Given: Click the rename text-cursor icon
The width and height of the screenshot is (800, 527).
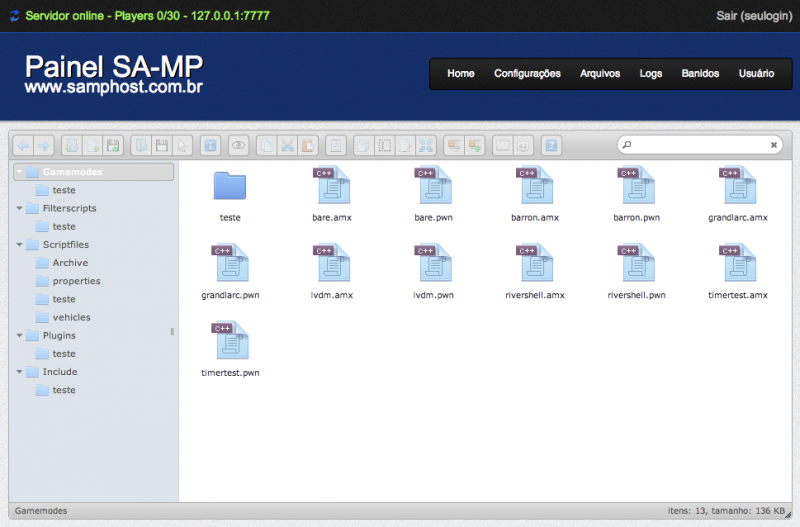Looking at the screenshot, I should 385,146.
